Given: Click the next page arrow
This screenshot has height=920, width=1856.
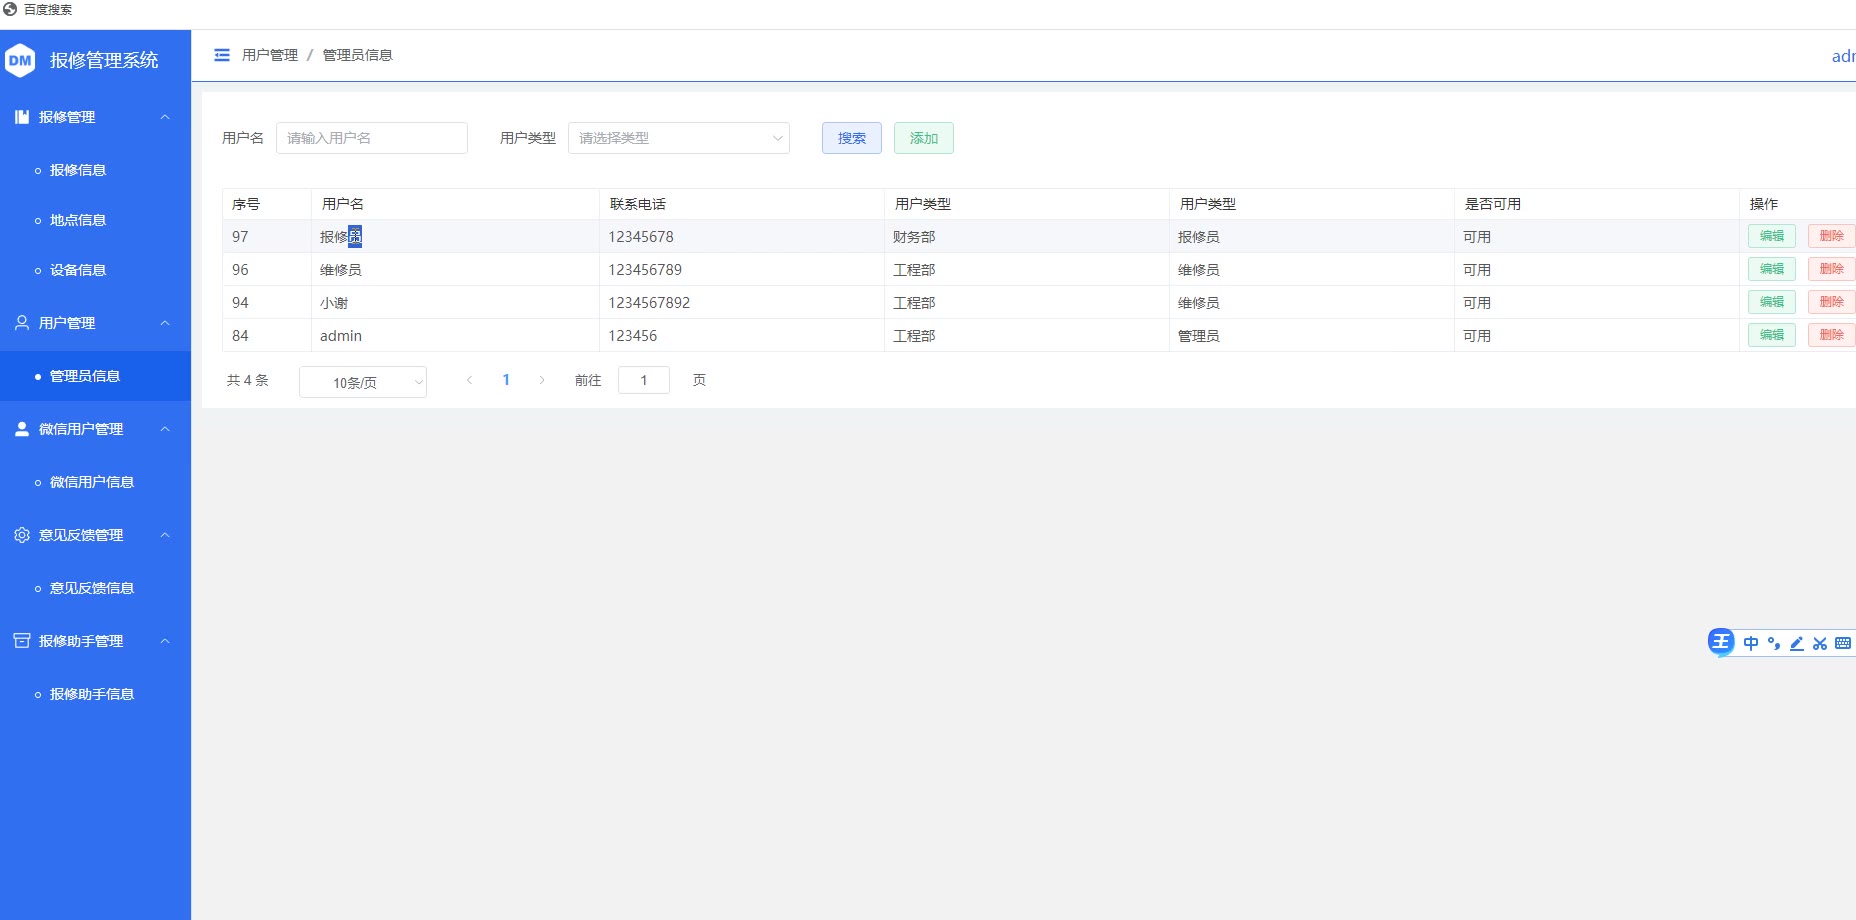Looking at the screenshot, I should (x=542, y=380).
